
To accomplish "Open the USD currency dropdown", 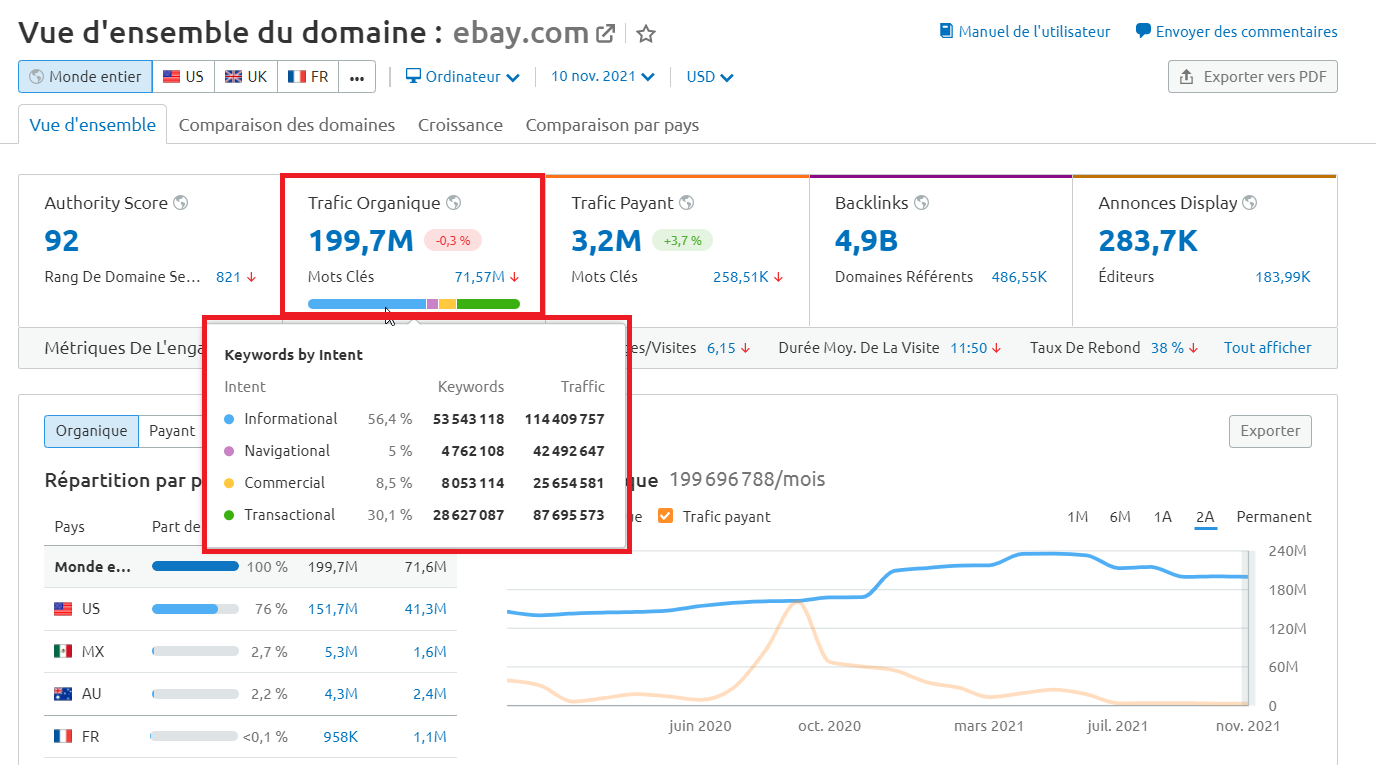I will 709,76.
